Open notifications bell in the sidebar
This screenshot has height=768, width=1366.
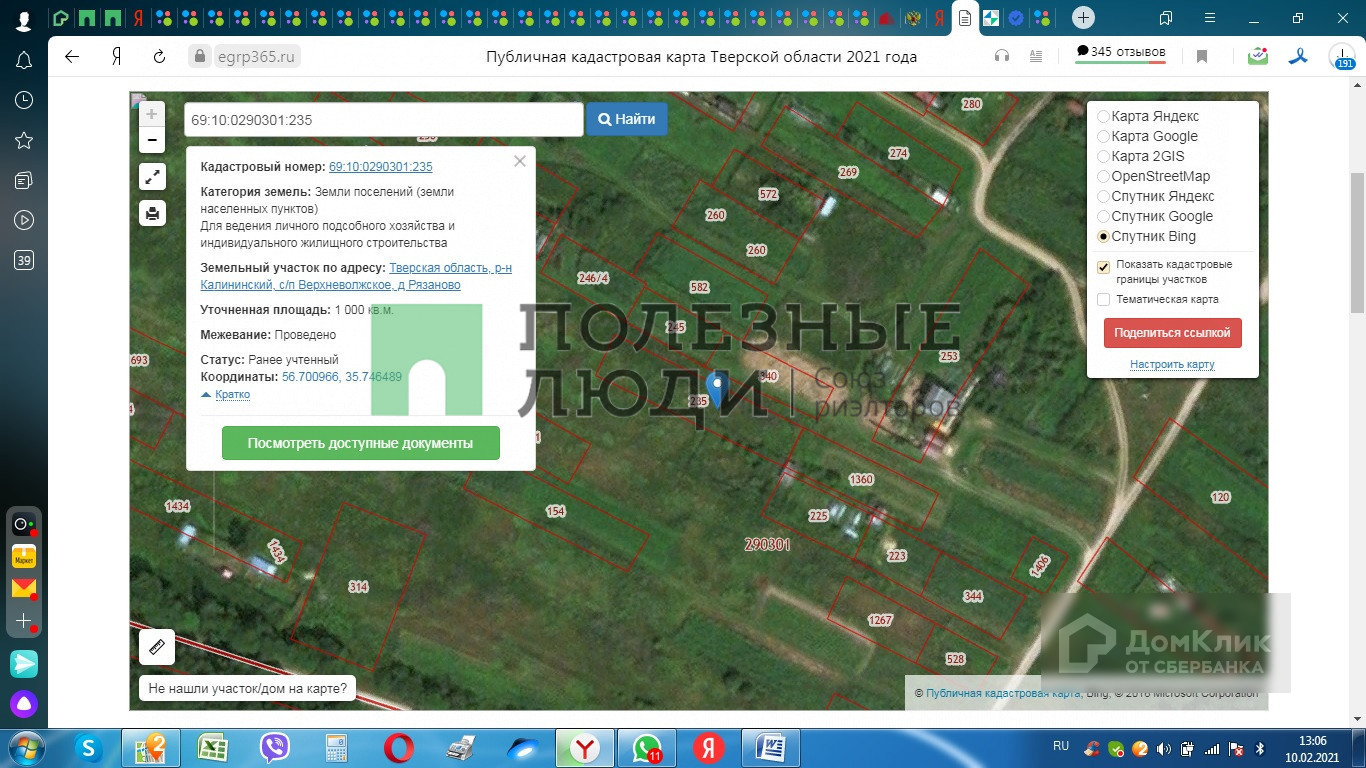[24, 61]
